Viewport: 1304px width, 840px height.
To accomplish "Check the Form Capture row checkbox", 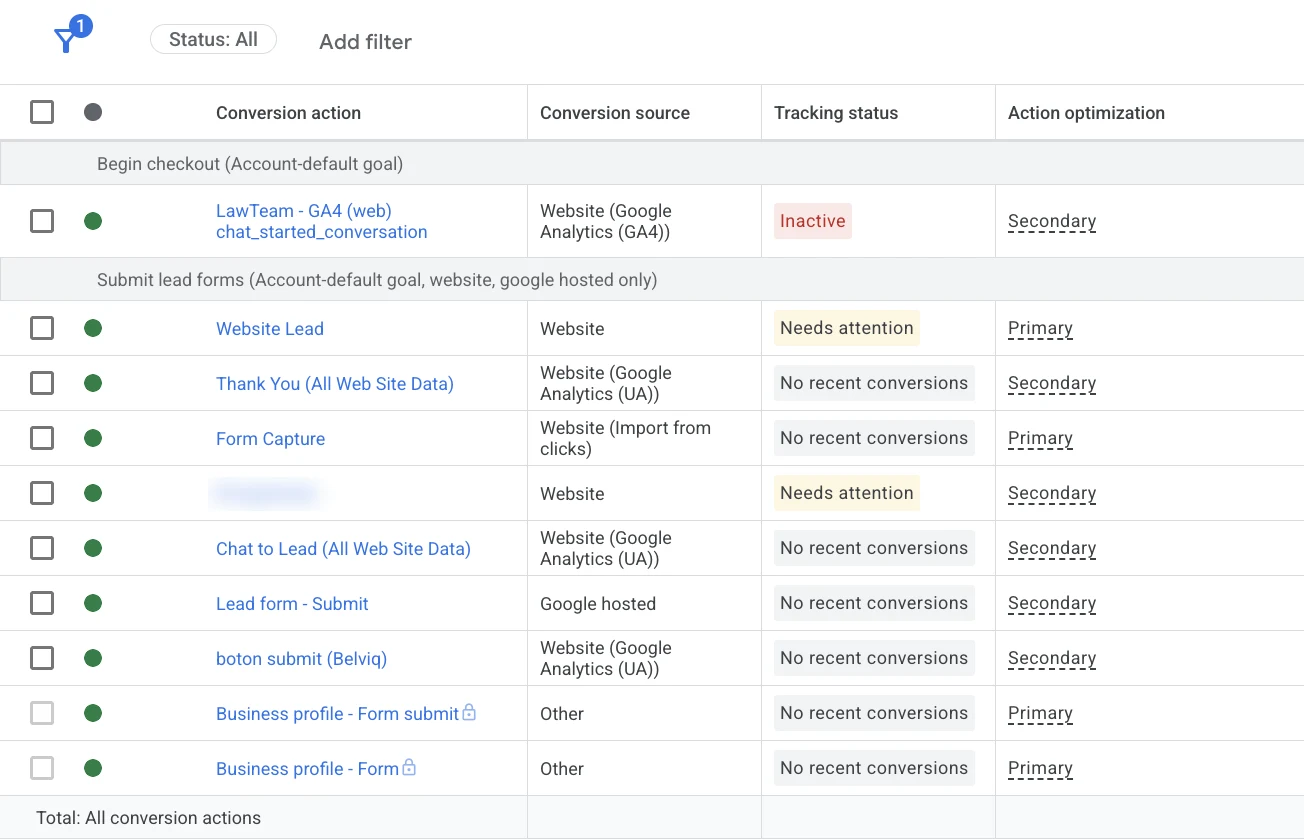I will pyautogui.click(x=42, y=438).
